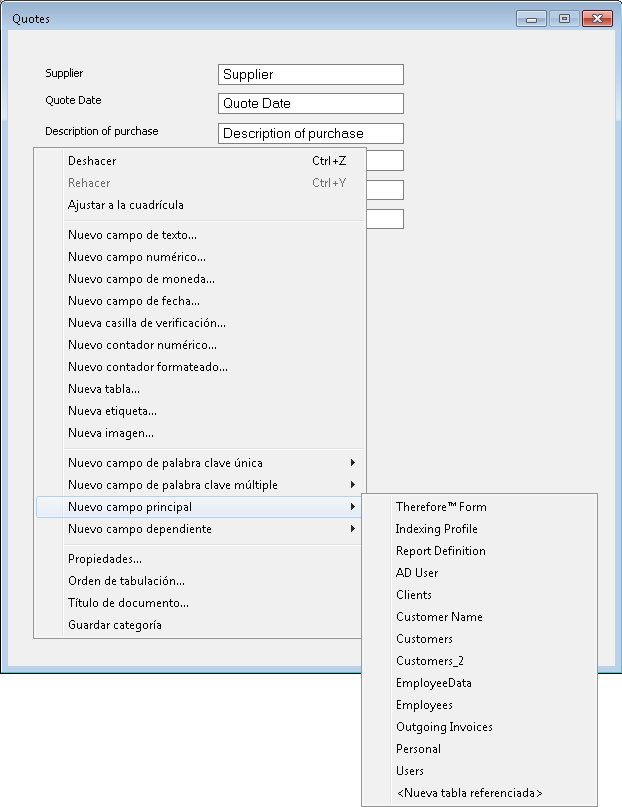Viewport: 622px width, 807px height.
Task: Select Nueva tabla... menu entry
Action: [201, 389]
